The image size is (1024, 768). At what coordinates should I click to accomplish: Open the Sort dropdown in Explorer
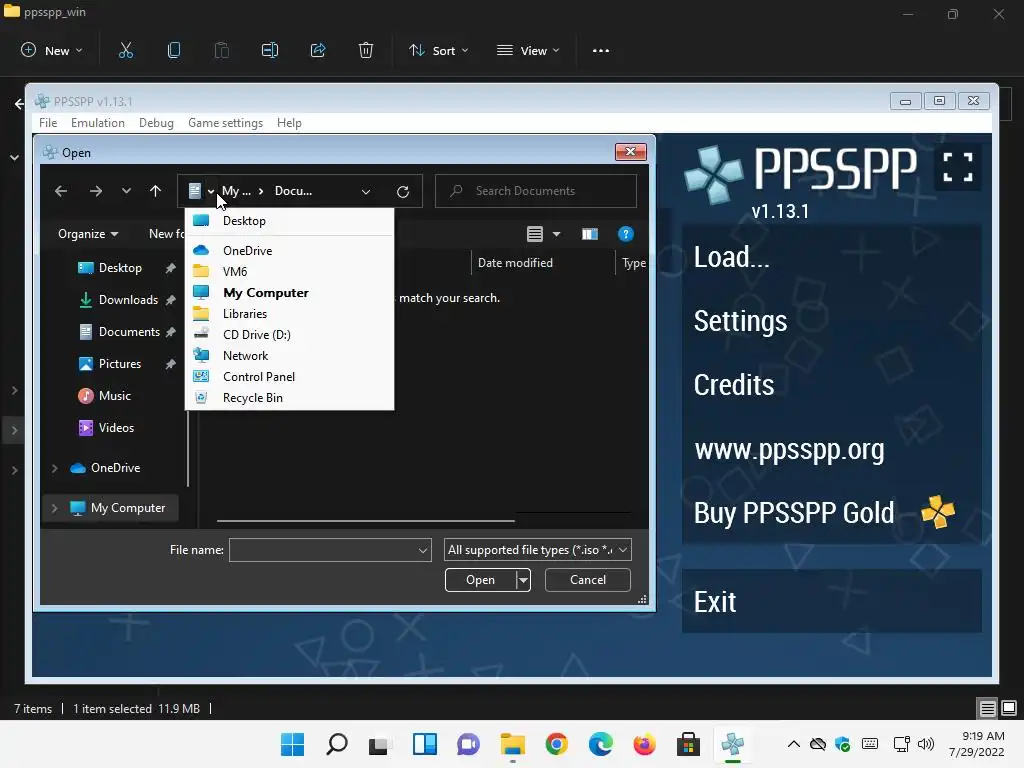tap(439, 50)
